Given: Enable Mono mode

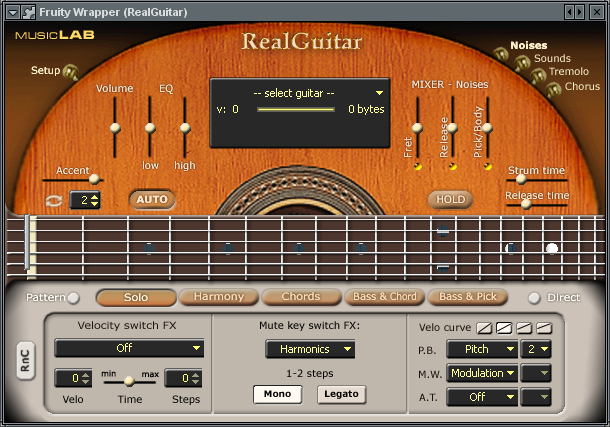Looking at the screenshot, I should click(x=277, y=394).
